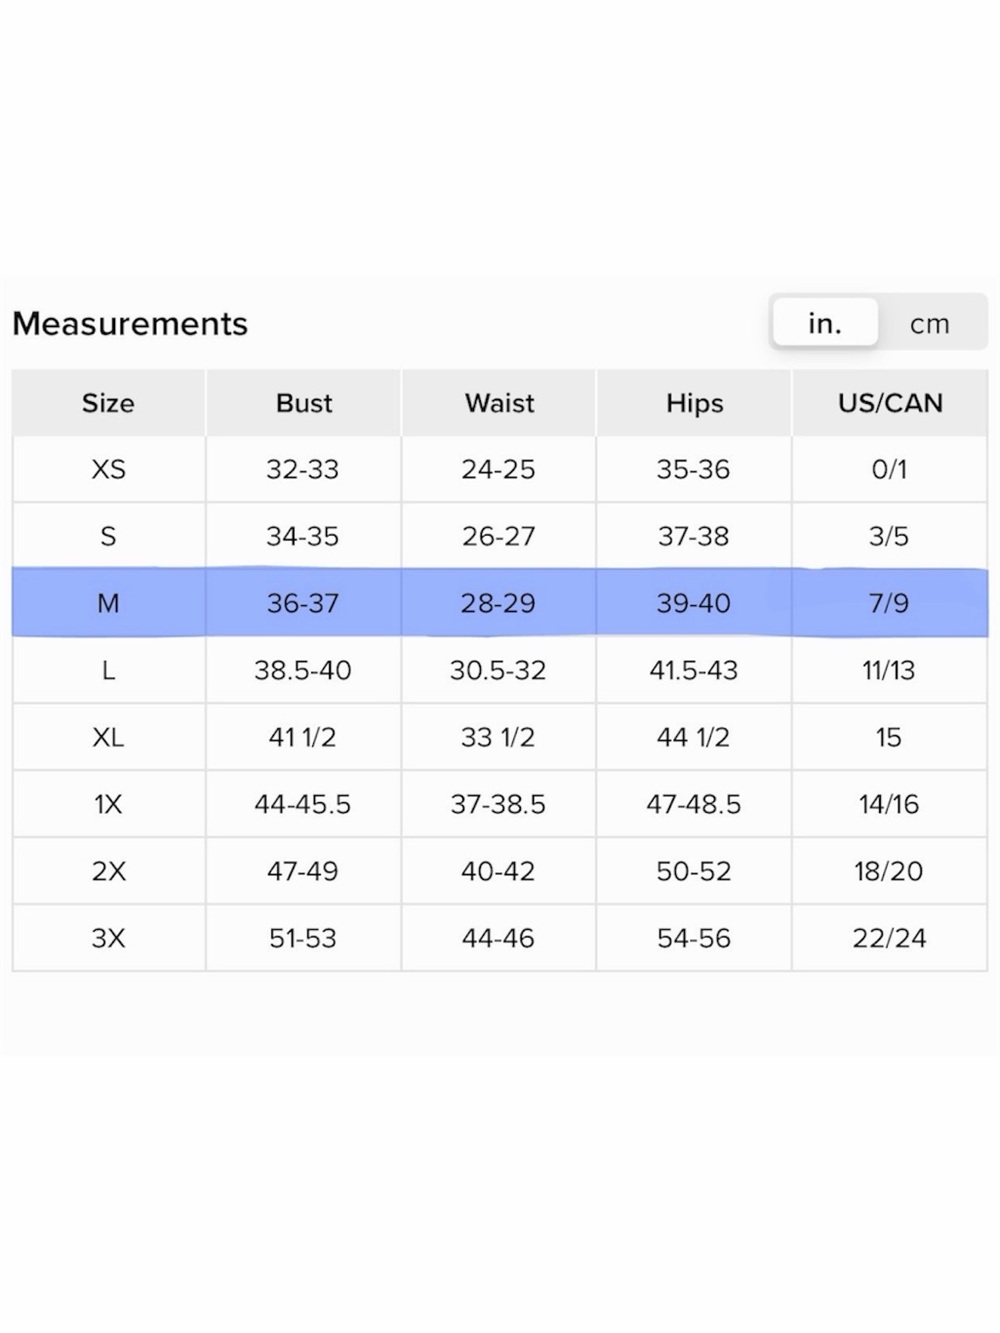
Task: Click US/CAN value 18/20
Action: click(x=889, y=872)
